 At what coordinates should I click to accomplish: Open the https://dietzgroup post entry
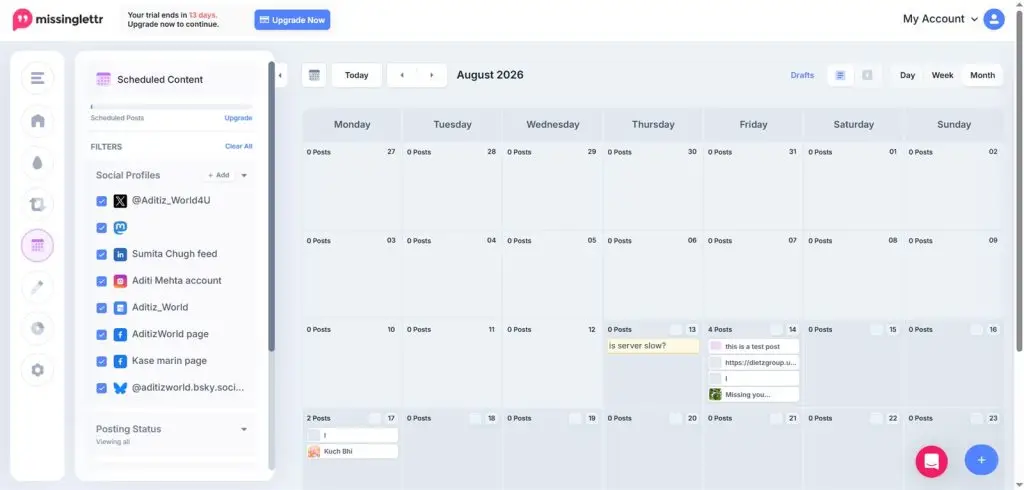753,363
